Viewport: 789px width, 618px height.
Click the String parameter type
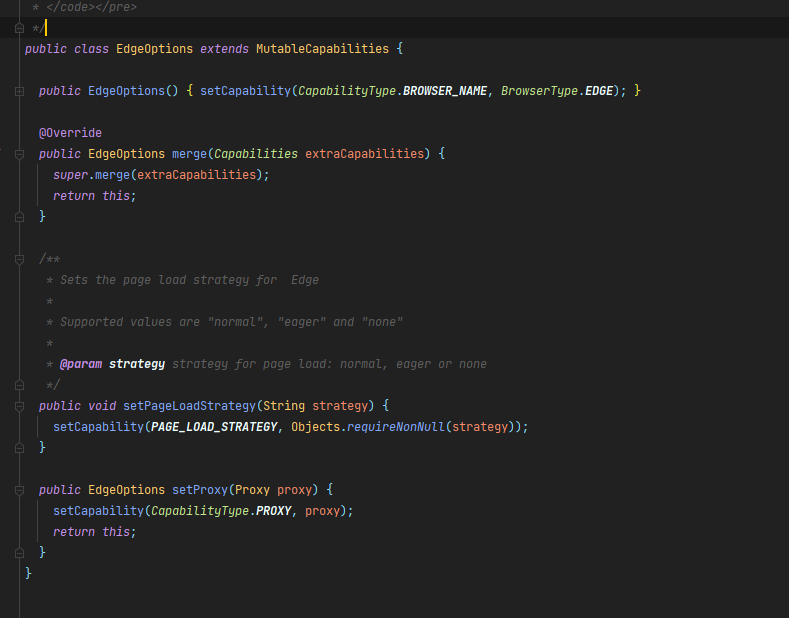[x=284, y=406]
